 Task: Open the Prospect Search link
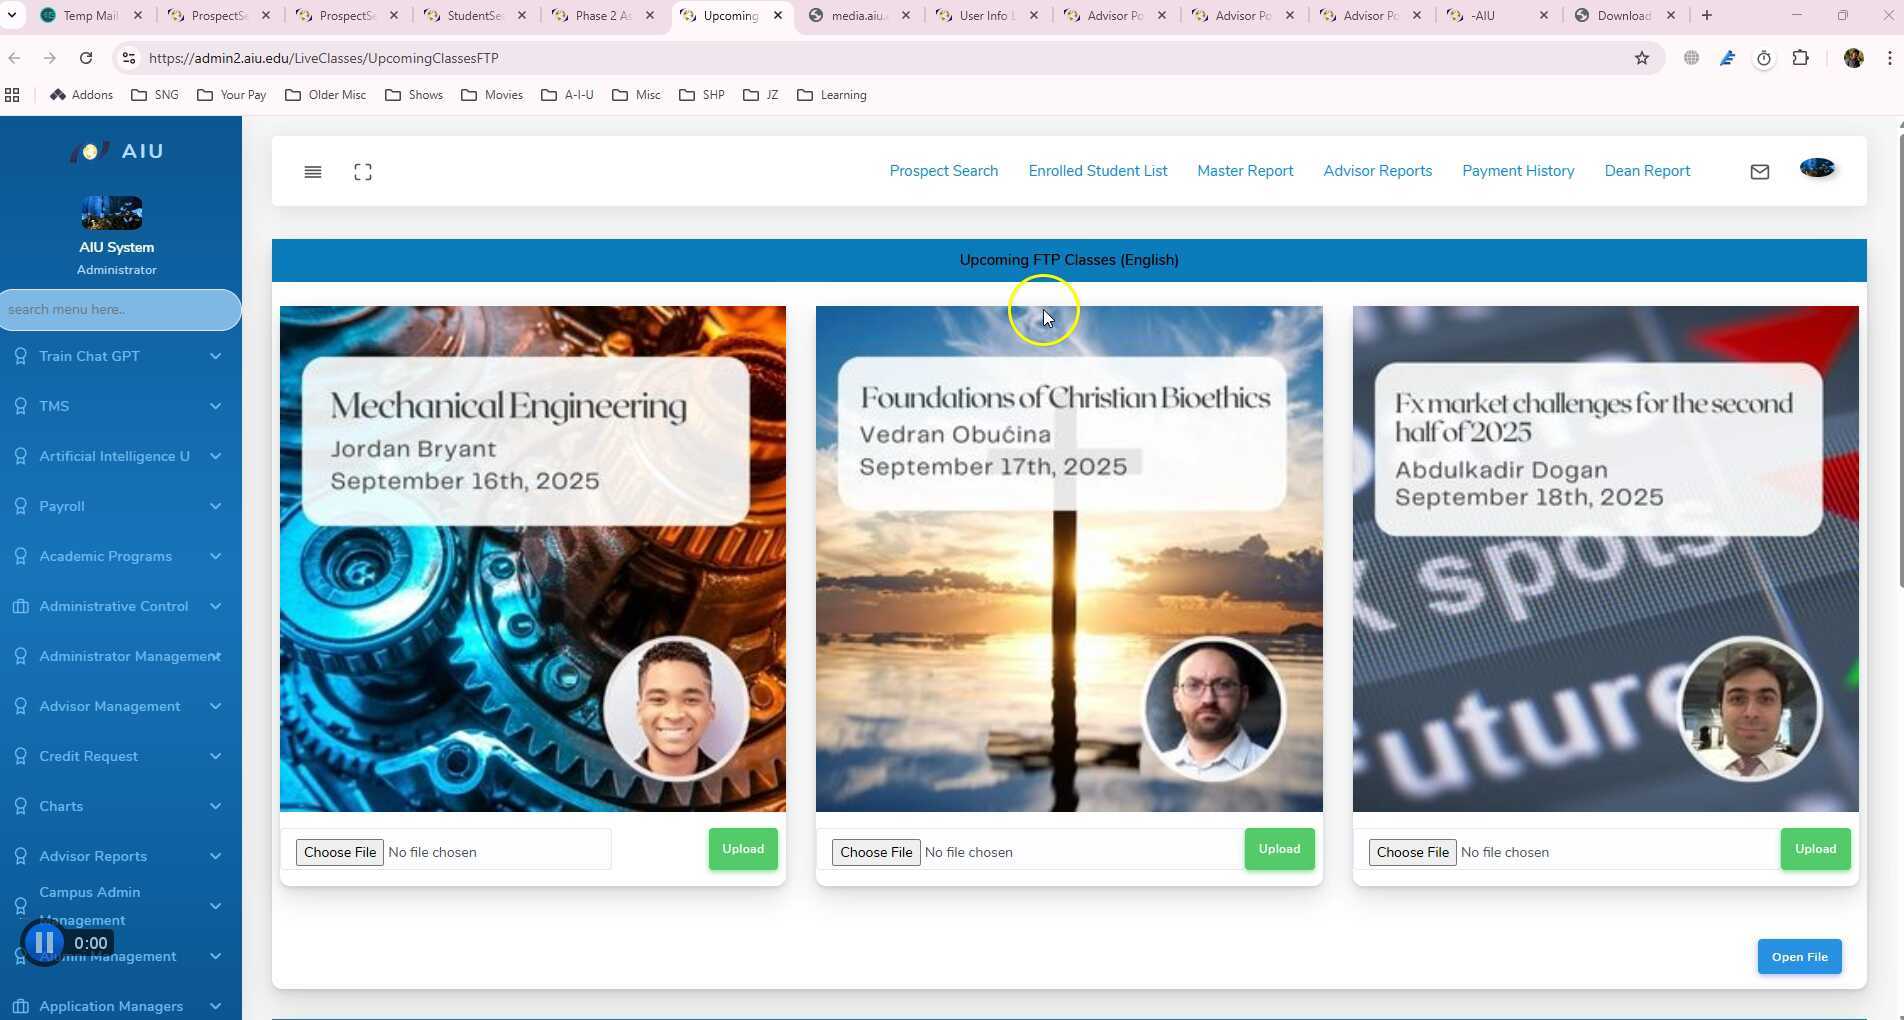coord(943,171)
